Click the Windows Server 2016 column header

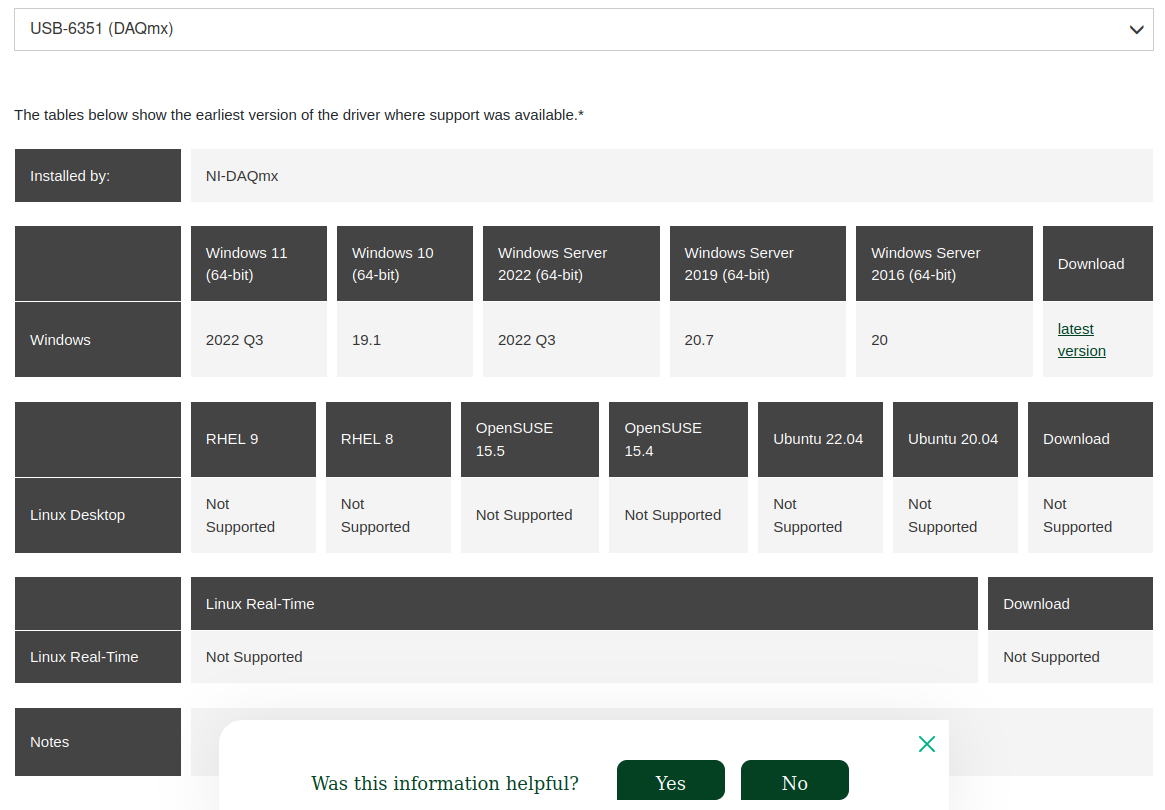(x=943, y=264)
